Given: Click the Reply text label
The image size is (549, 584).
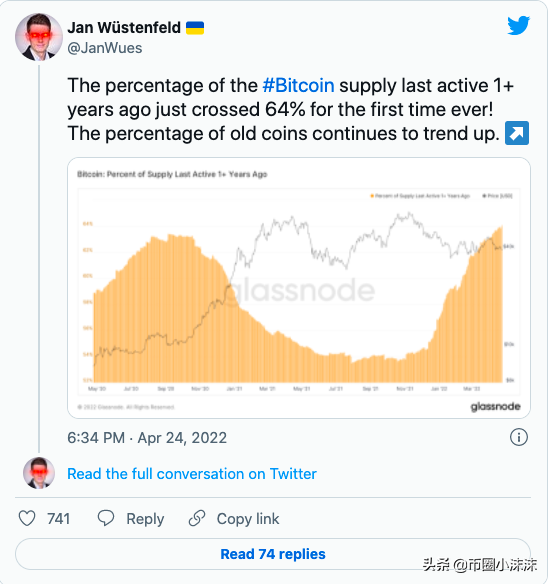Looking at the screenshot, I should point(145,519).
